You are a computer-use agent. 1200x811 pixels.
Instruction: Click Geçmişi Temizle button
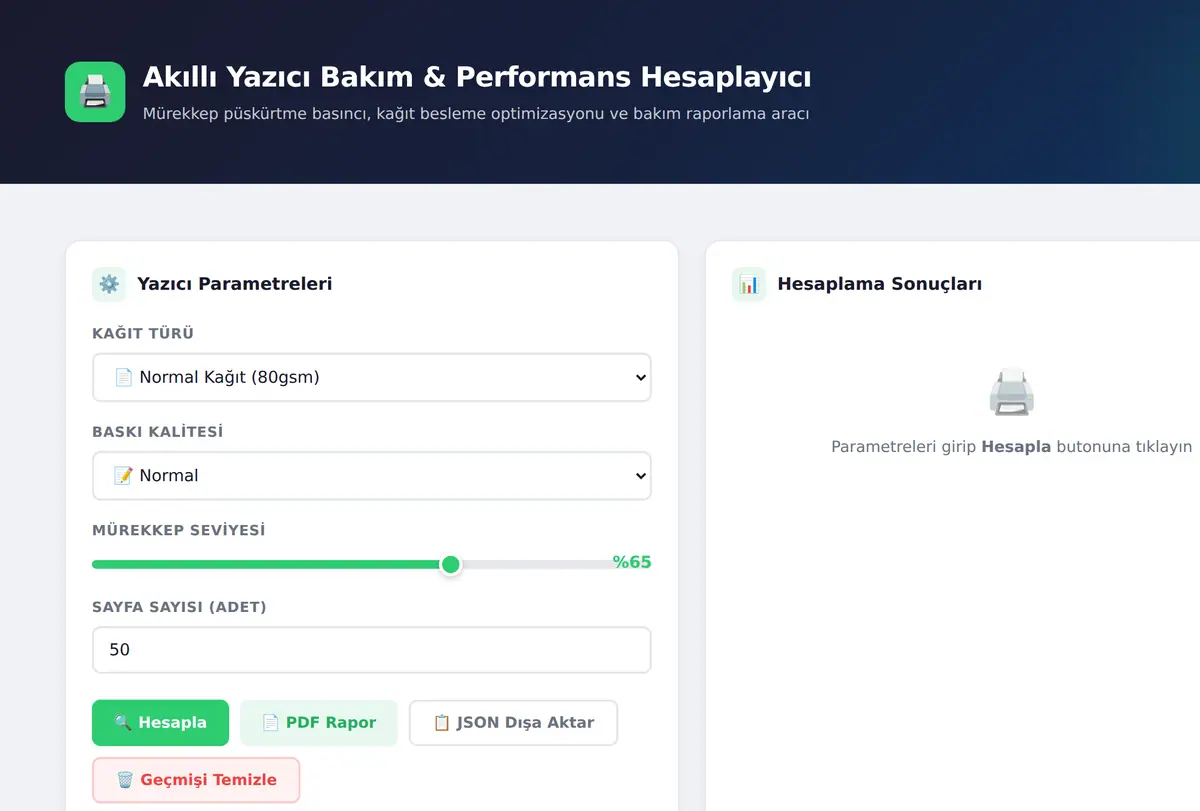point(196,780)
